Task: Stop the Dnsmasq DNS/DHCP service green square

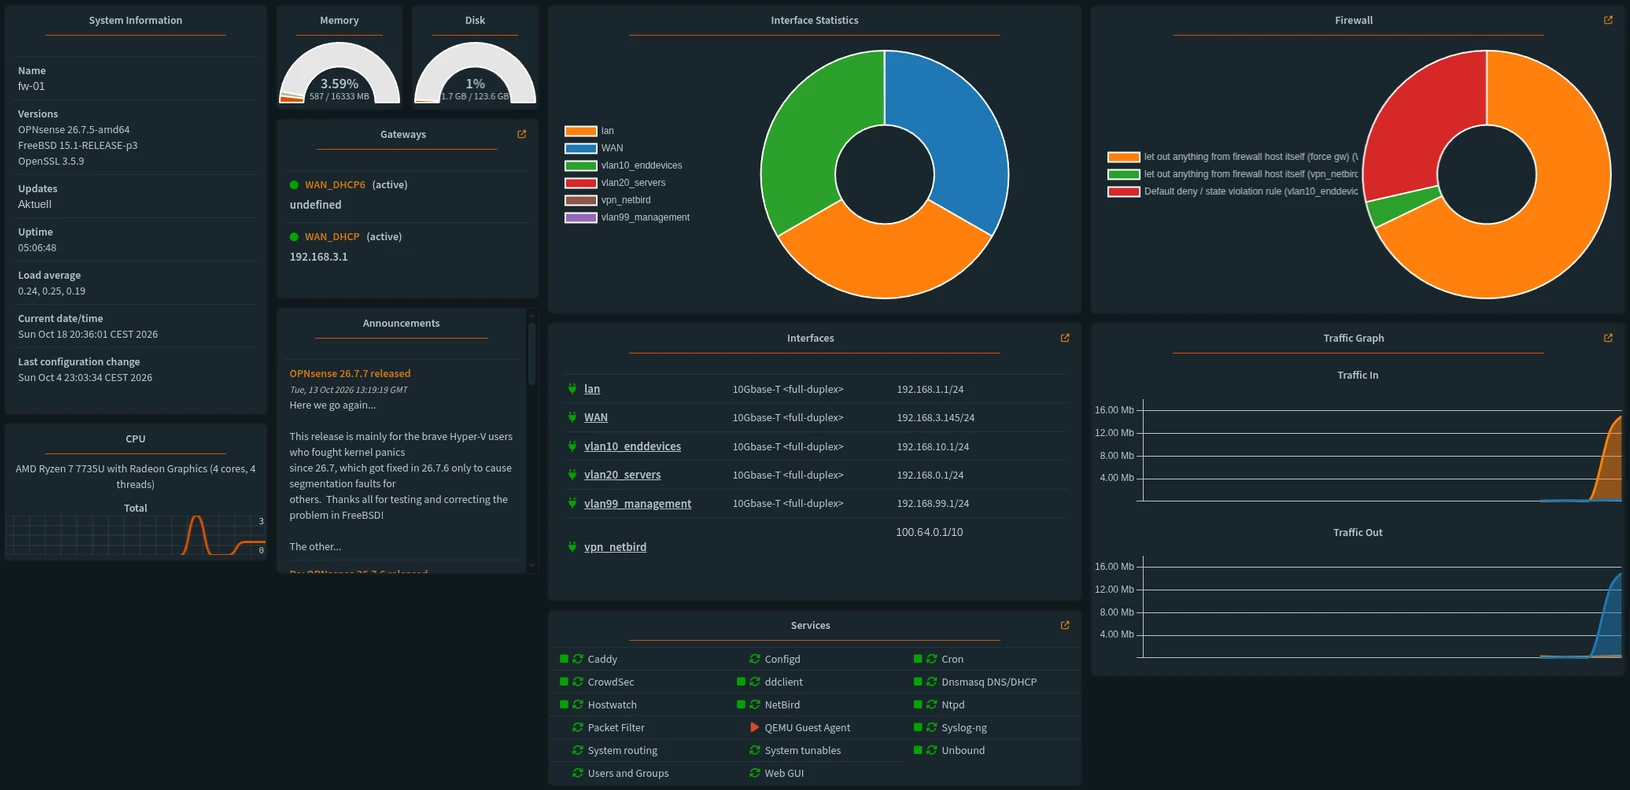Action: [x=918, y=682]
